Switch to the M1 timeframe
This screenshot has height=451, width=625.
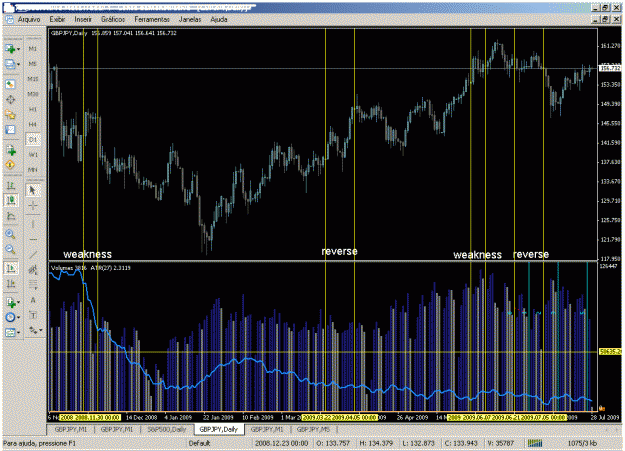click(x=33, y=49)
